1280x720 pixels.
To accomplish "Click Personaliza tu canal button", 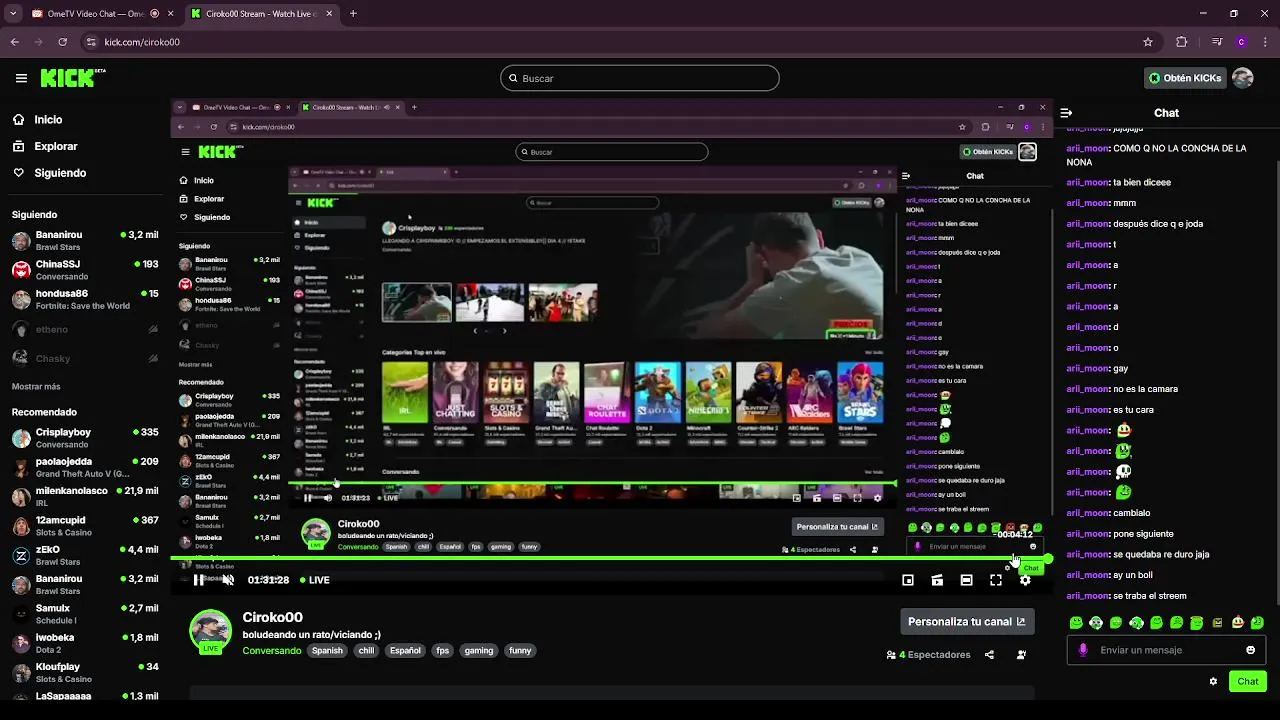I will (967, 621).
